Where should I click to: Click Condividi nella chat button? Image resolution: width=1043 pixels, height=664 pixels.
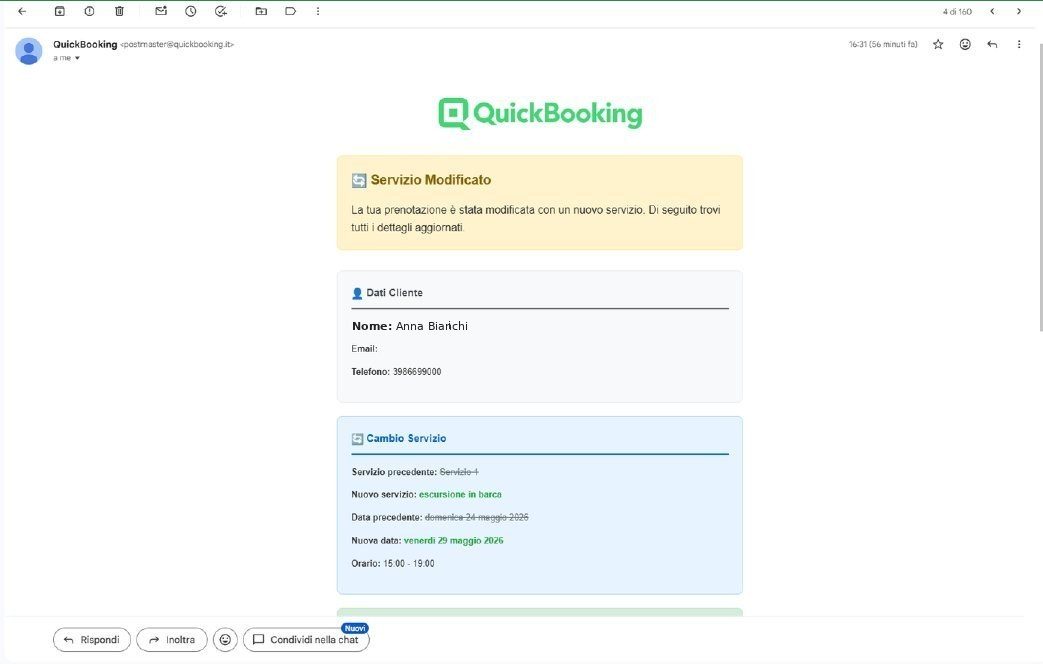(306, 640)
